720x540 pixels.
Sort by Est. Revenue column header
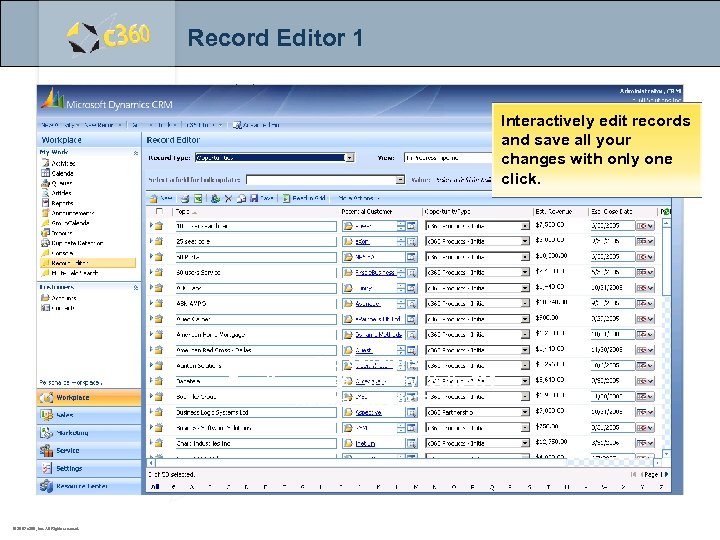[553, 212]
